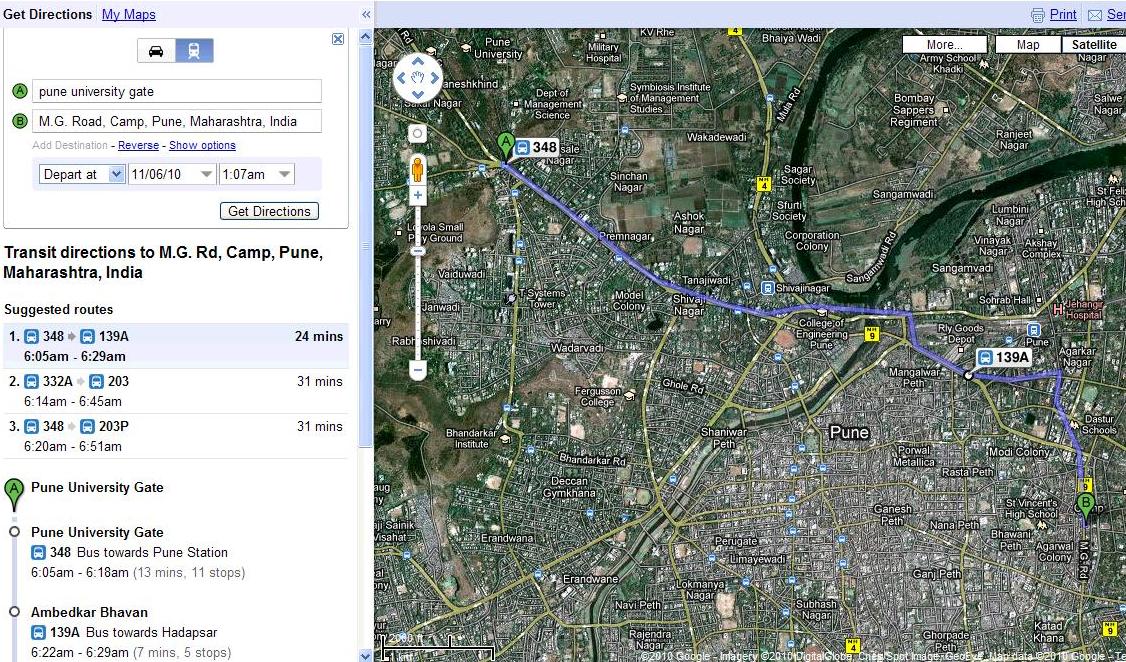The width and height of the screenshot is (1126, 662).
Task: Select the car driving mode icon
Action: [x=157, y=51]
